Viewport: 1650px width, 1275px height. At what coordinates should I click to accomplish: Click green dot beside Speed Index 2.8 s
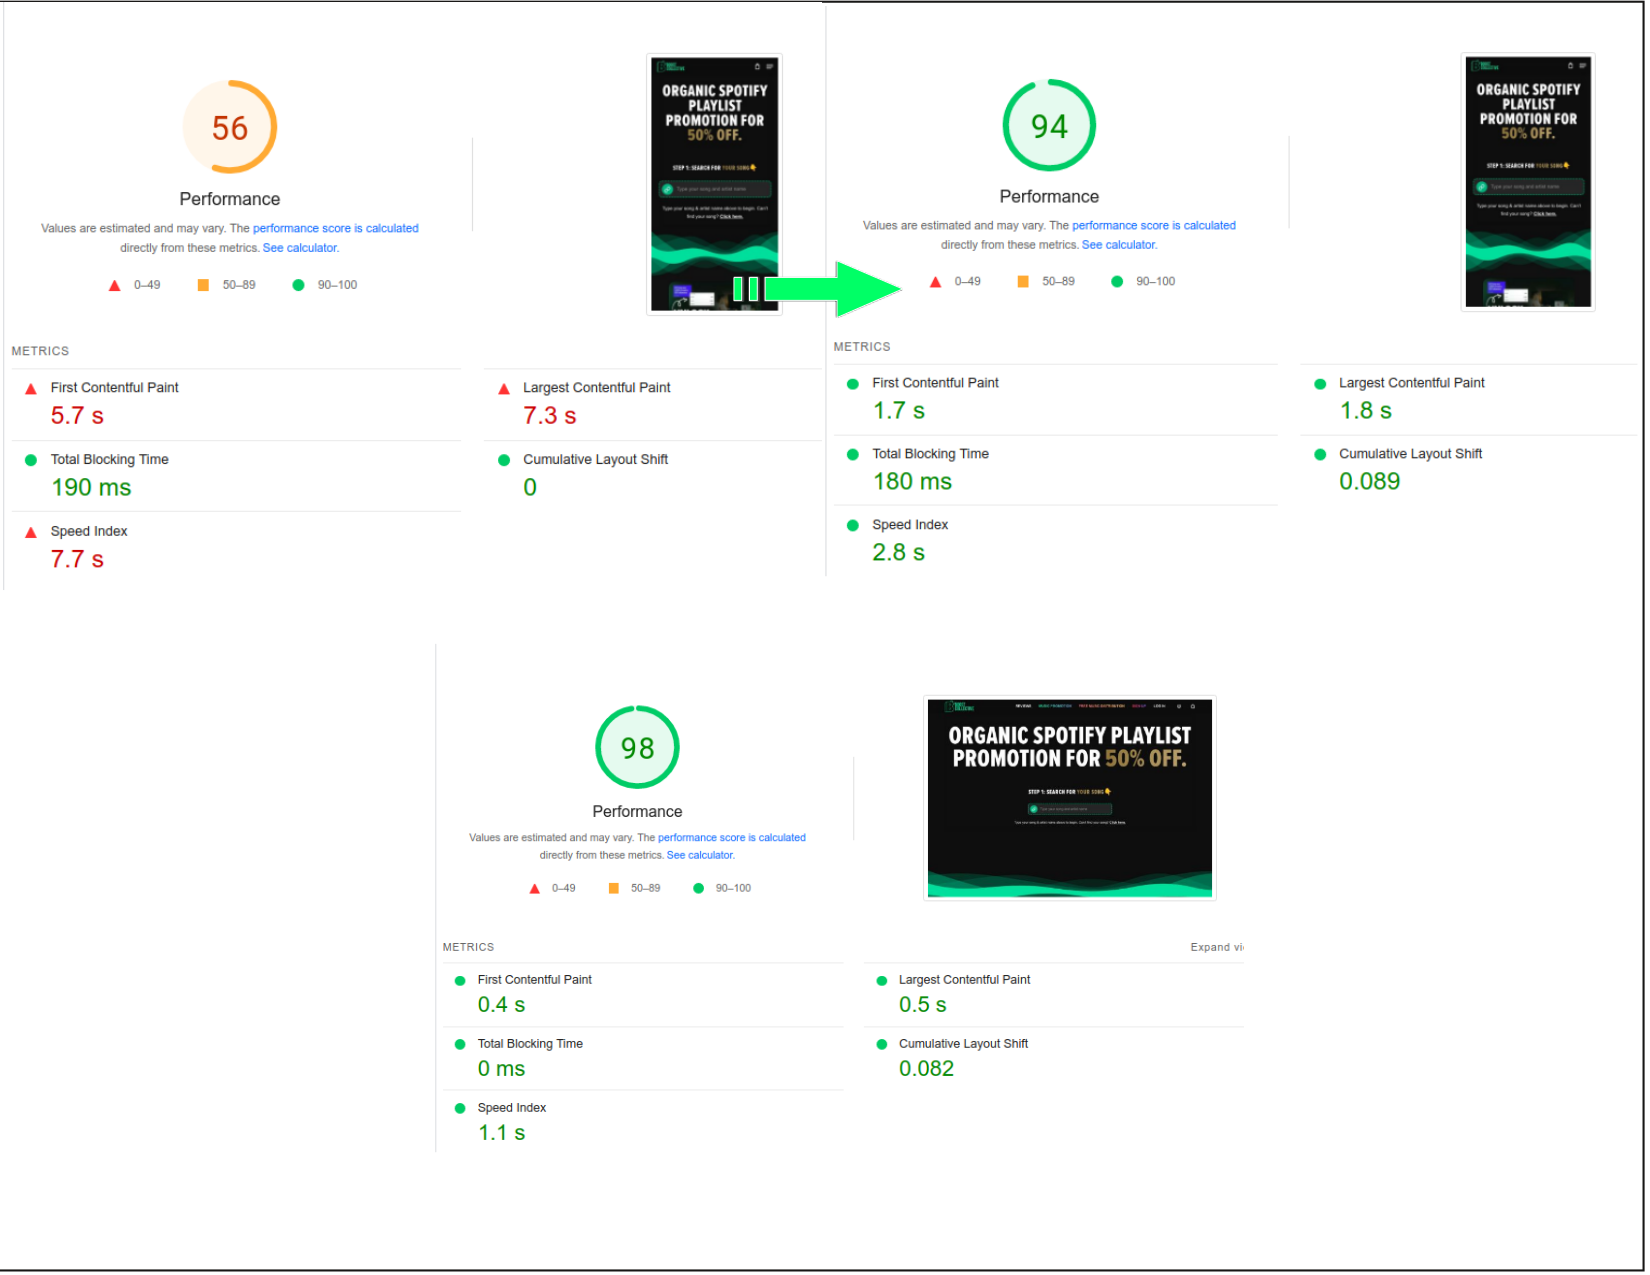853,525
